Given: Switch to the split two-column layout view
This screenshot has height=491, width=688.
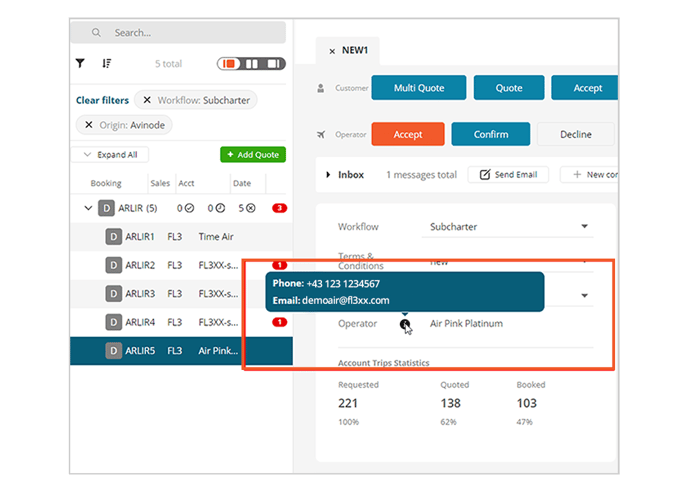Looking at the screenshot, I should point(253,64).
